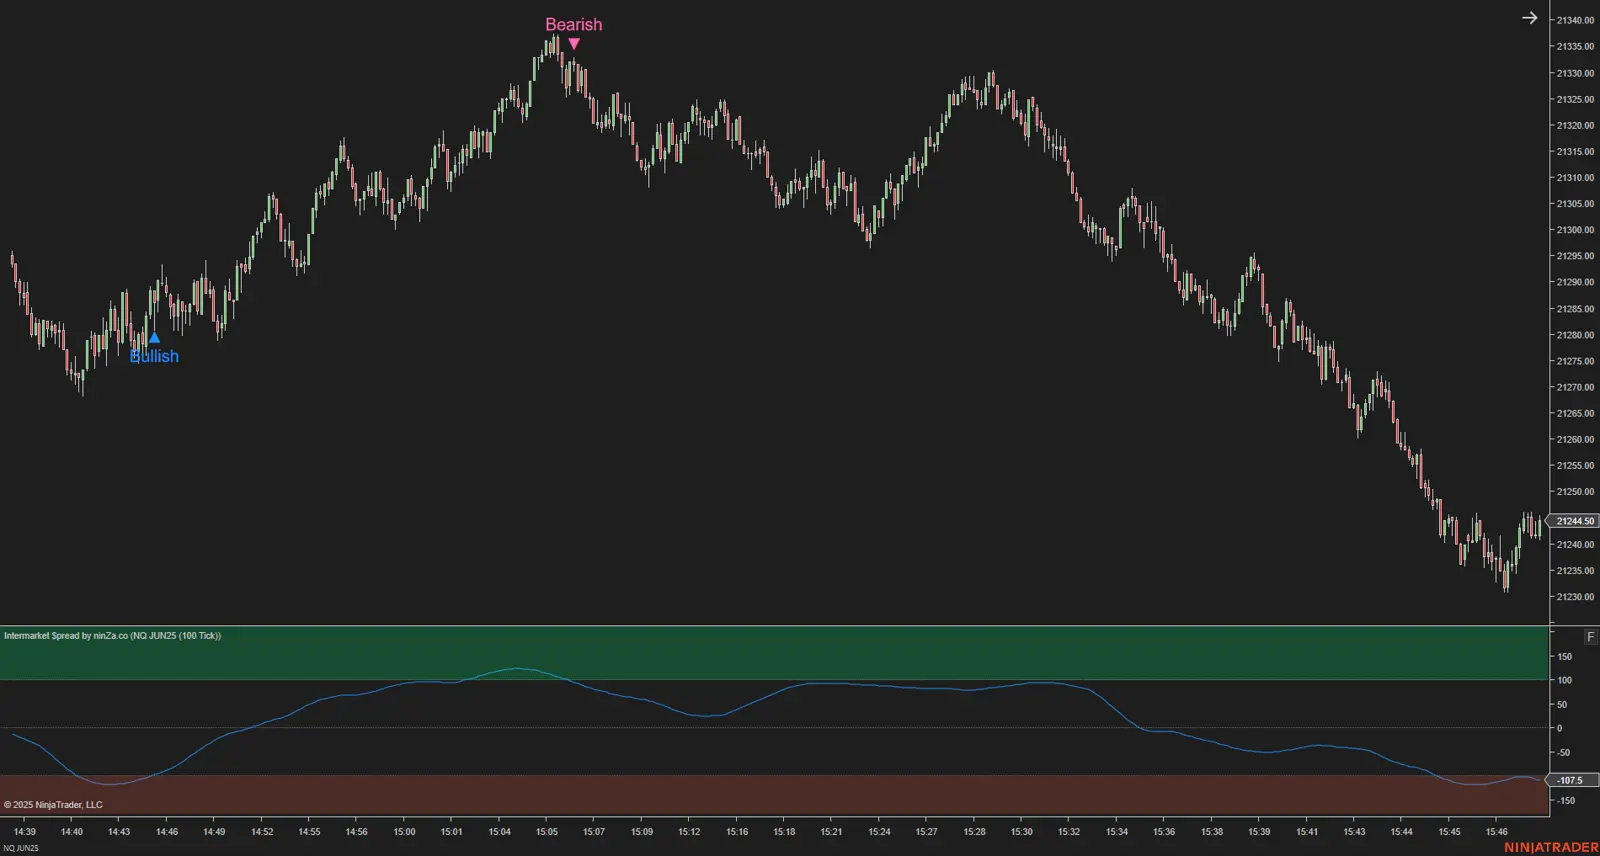Click the 14:46 time axis label
The height and width of the screenshot is (856, 1600).
(x=167, y=832)
